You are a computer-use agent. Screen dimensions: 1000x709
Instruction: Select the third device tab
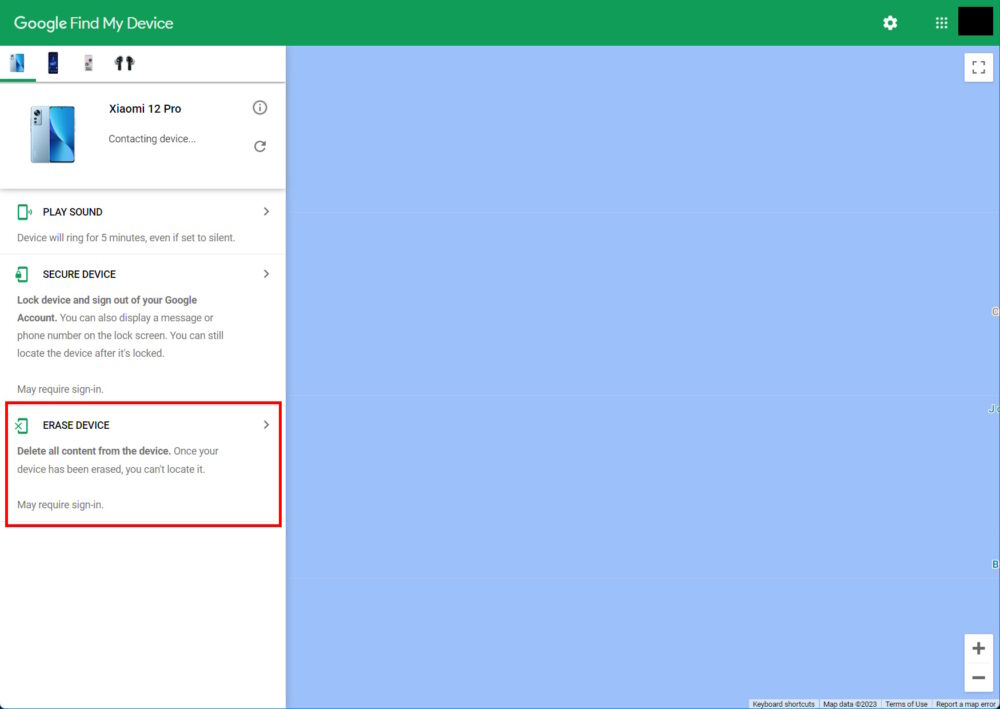pyautogui.click(x=88, y=62)
